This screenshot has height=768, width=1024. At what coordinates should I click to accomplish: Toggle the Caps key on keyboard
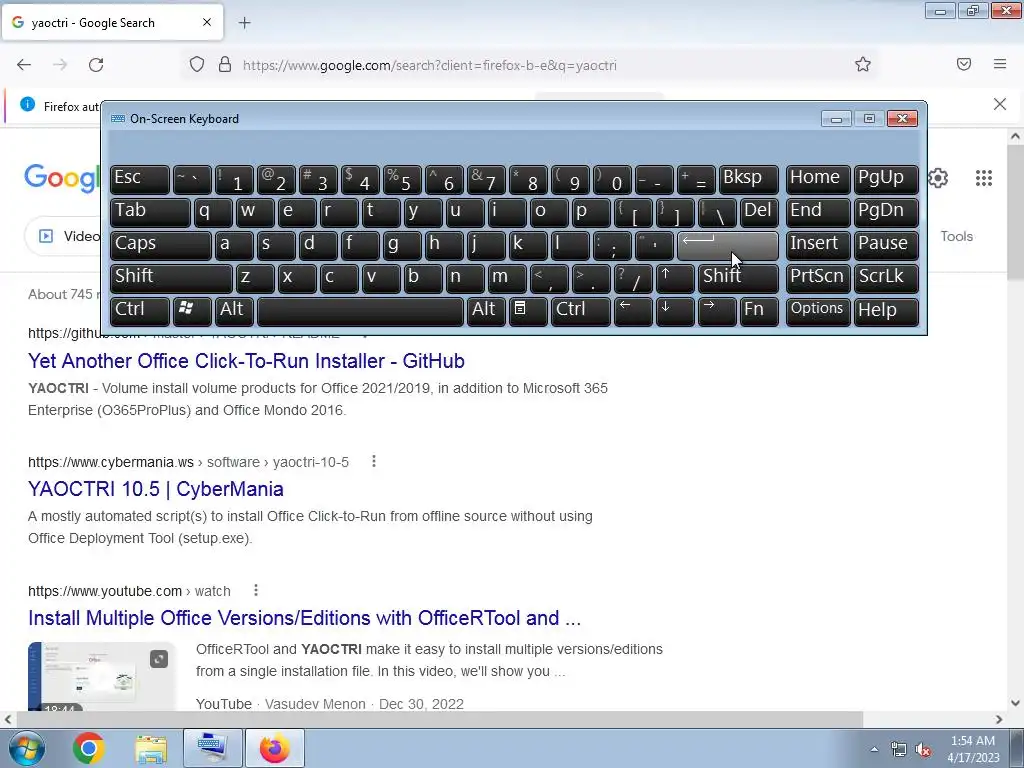(x=161, y=246)
